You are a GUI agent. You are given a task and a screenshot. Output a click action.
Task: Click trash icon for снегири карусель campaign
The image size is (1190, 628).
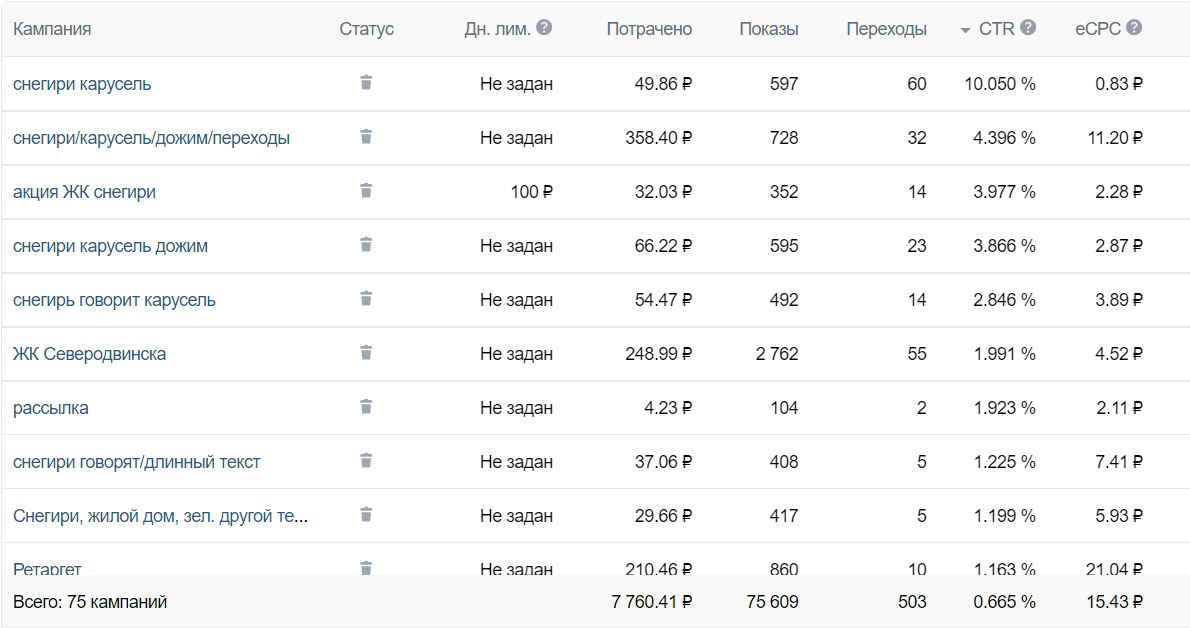coord(366,83)
